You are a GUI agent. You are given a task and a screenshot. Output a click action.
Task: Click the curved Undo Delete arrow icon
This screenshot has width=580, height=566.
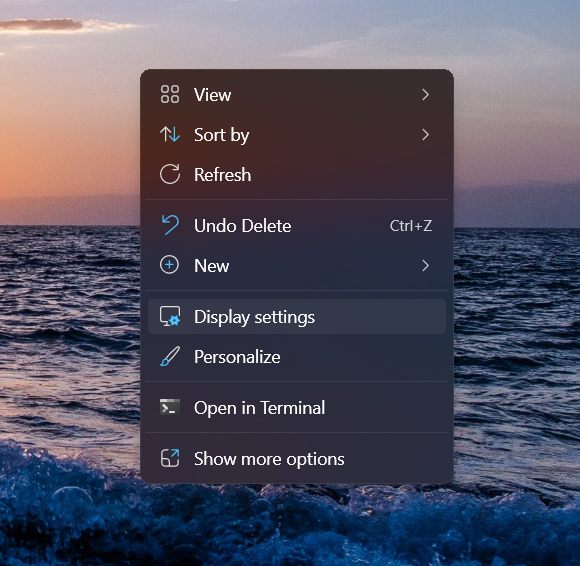170,225
